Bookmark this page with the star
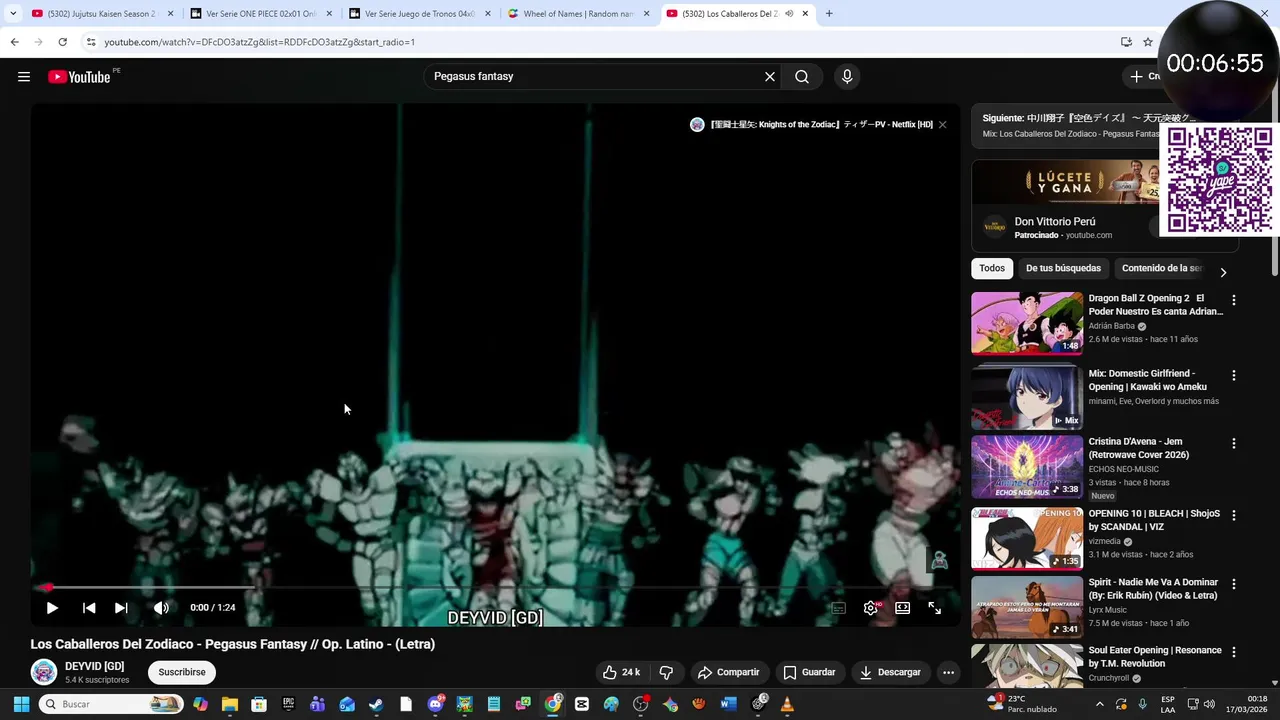The height and width of the screenshot is (720, 1280). click(1148, 42)
